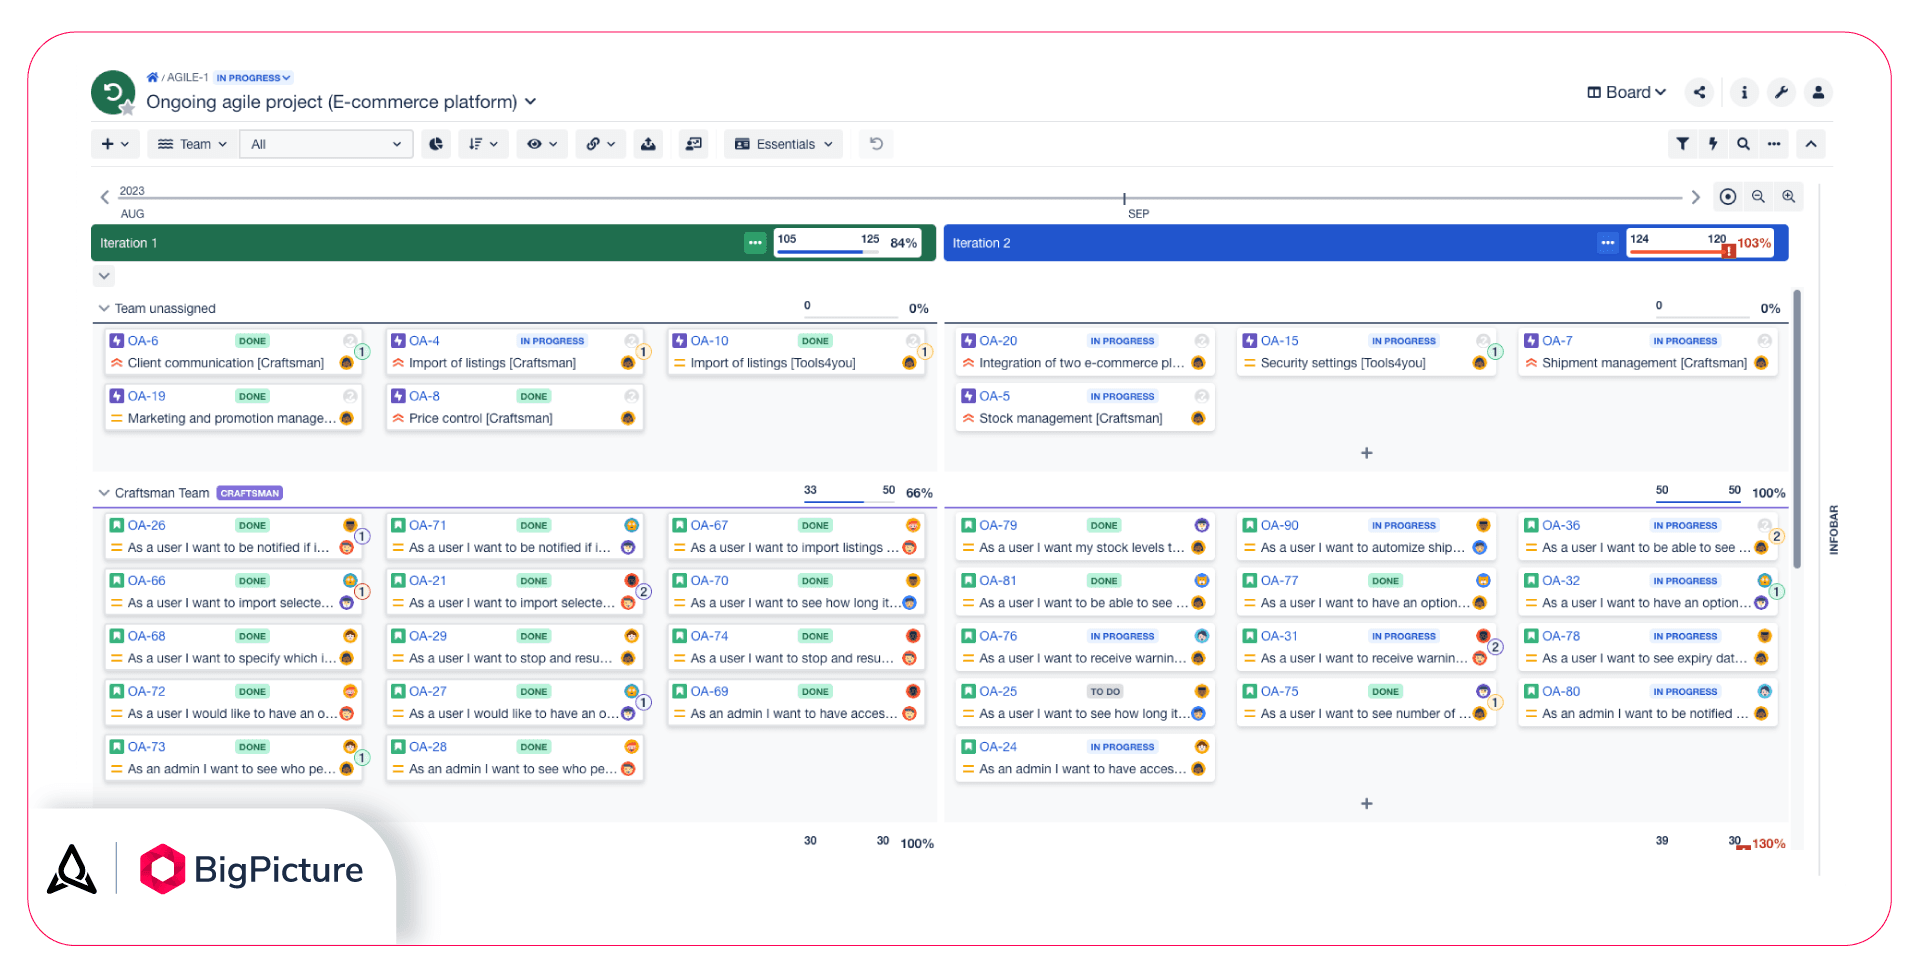The height and width of the screenshot is (978, 1920).
Task: Zoom out the timeline
Action: coord(1758,197)
